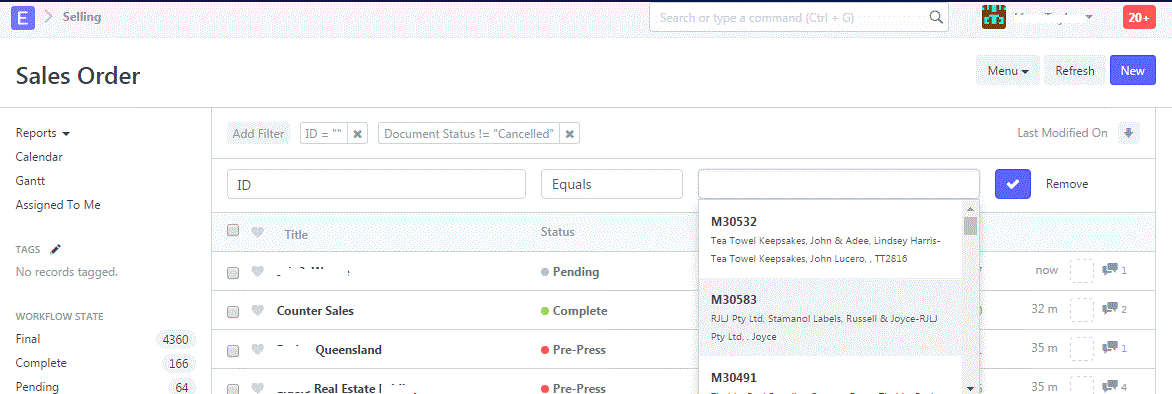Tick the checkbox for the Real Estate row
This screenshot has height=394, width=1172.
[233, 388]
